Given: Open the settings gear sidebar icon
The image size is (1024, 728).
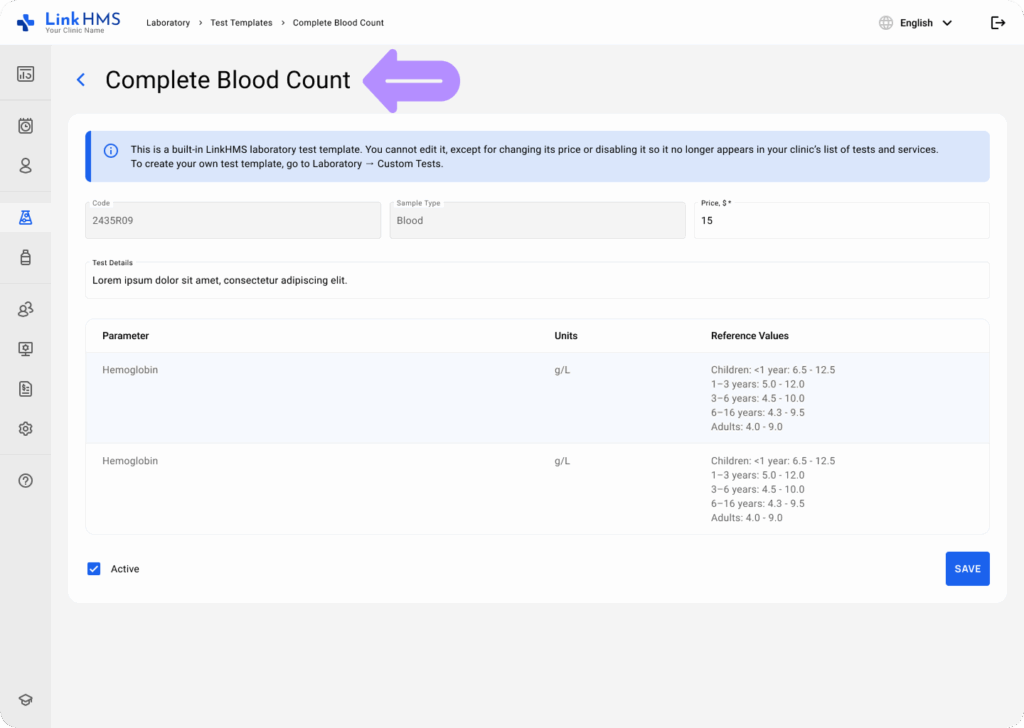Looking at the screenshot, I should [25, 429].
